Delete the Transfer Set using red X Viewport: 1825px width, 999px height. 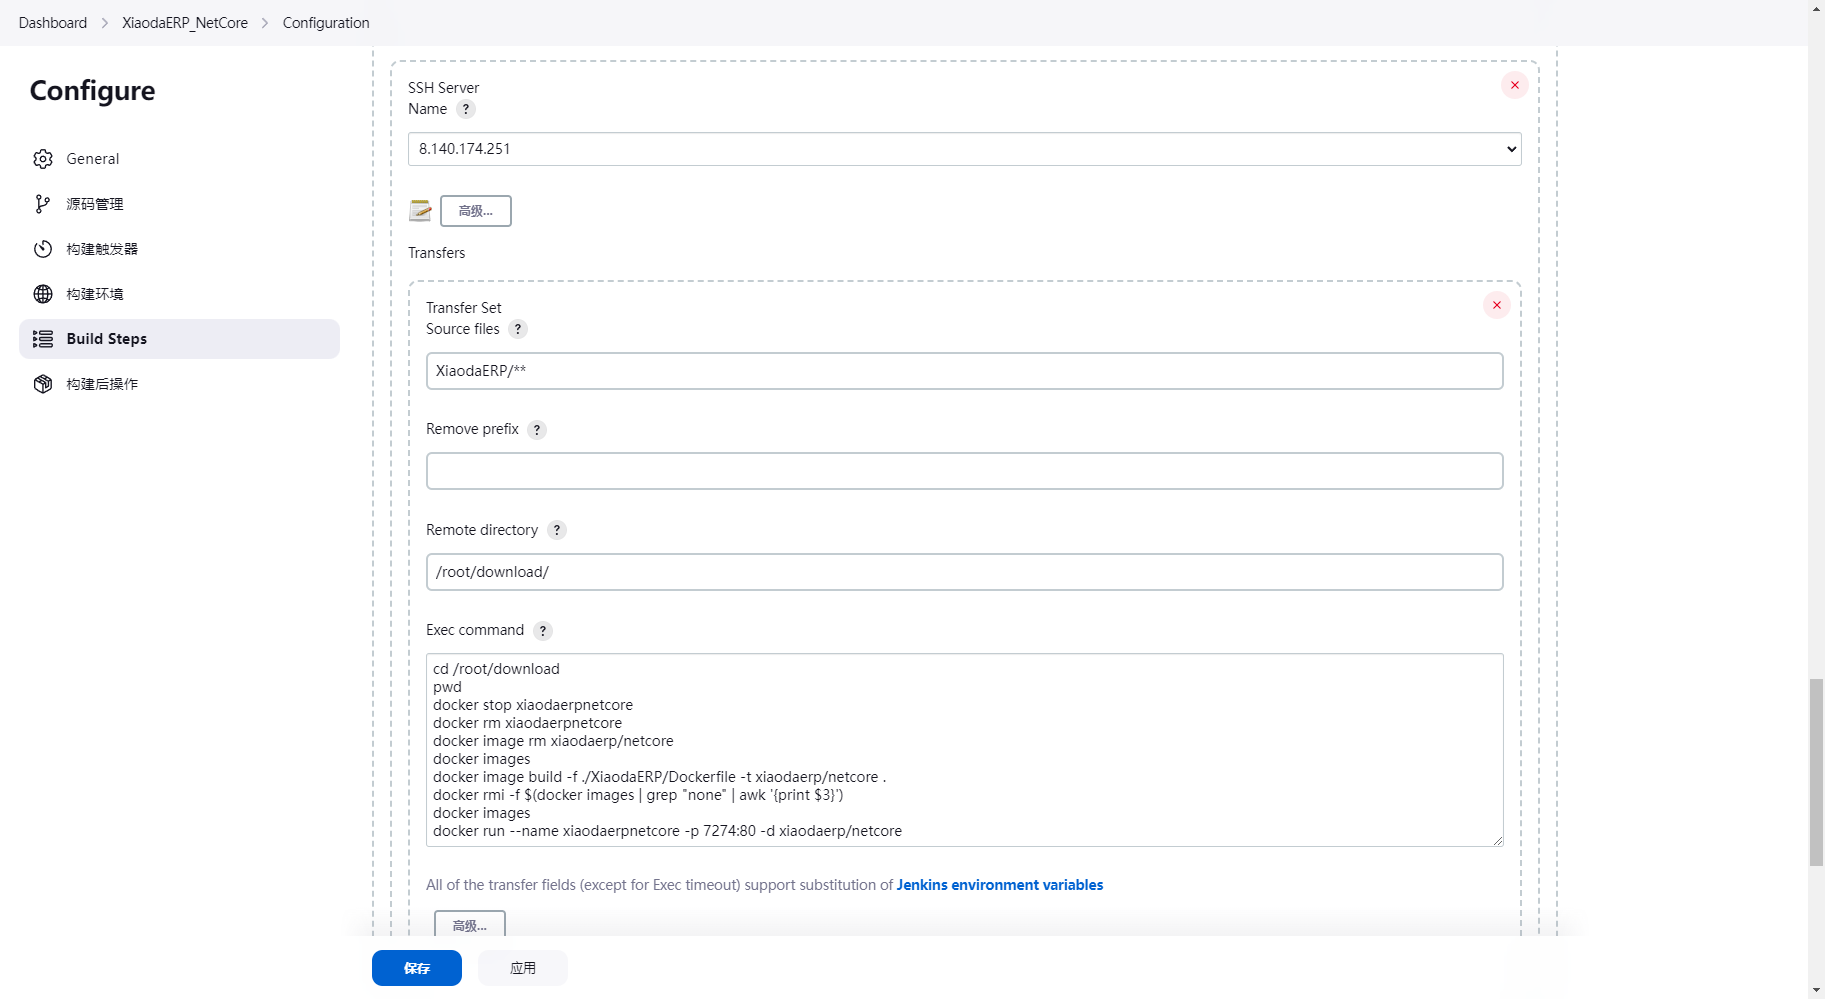(x=1496, y=305)
